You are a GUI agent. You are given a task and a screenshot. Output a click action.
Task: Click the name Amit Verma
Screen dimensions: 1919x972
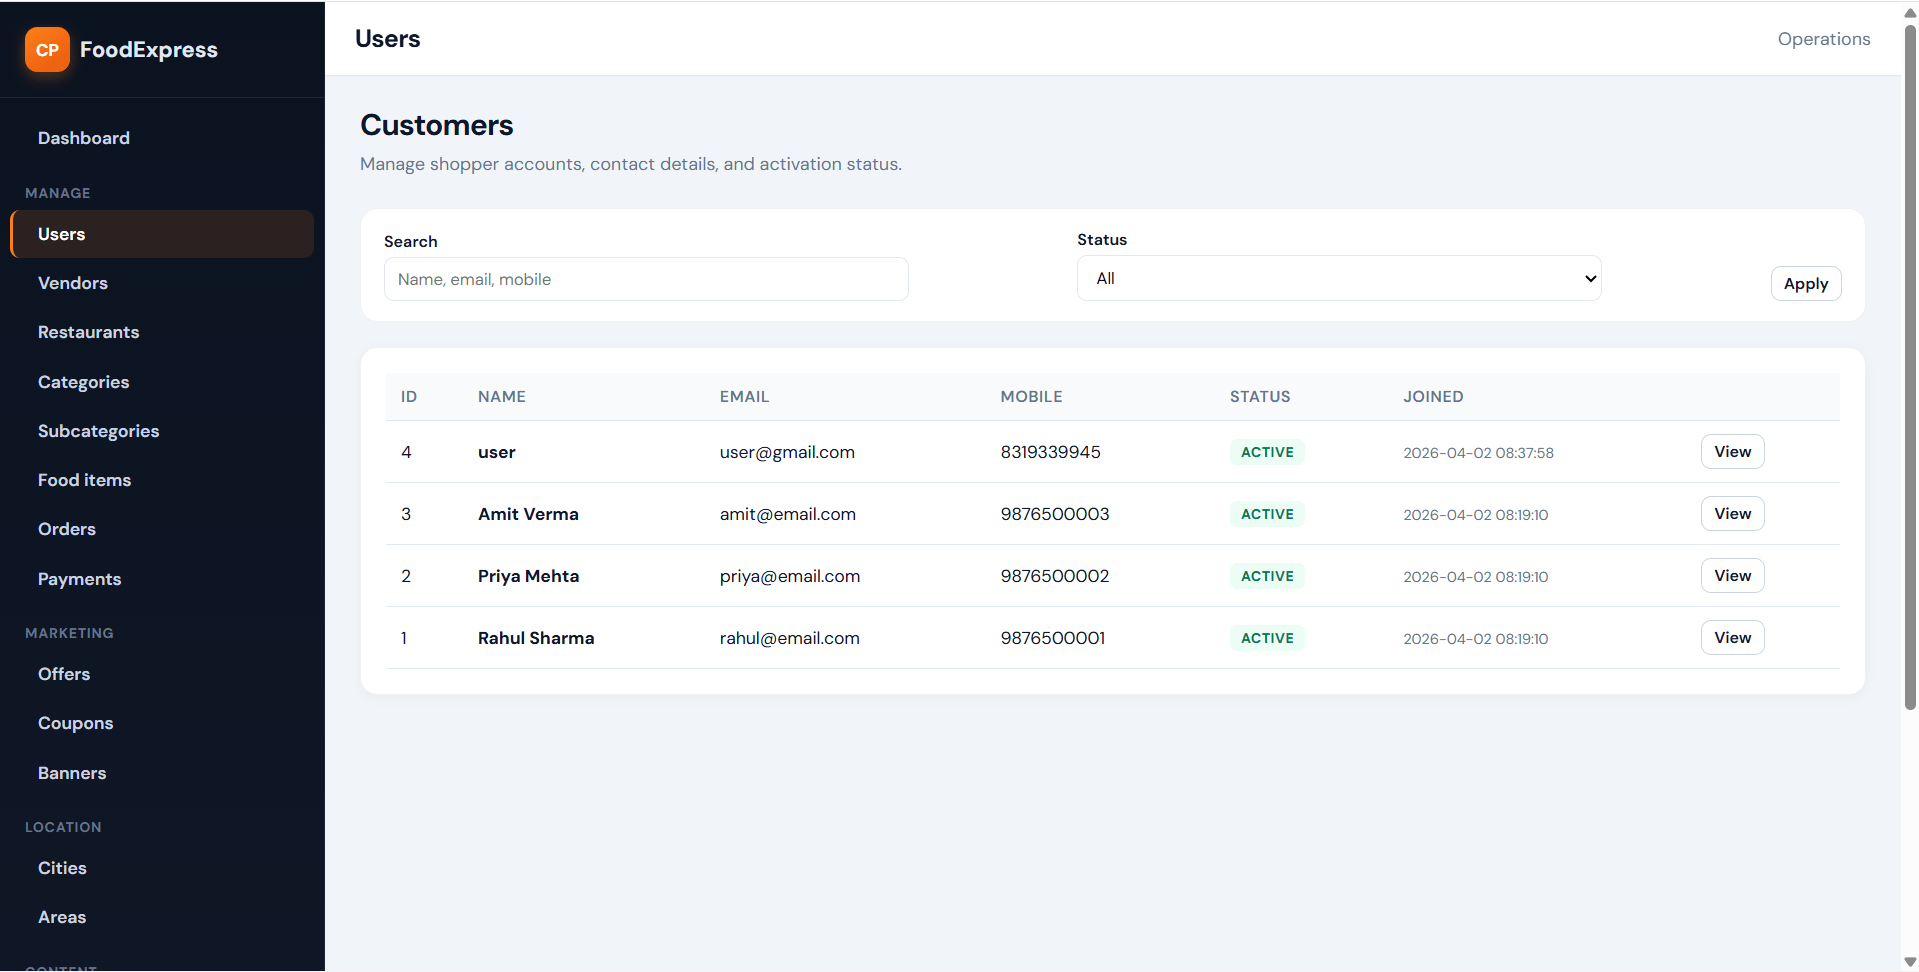(x=528, y=514)
